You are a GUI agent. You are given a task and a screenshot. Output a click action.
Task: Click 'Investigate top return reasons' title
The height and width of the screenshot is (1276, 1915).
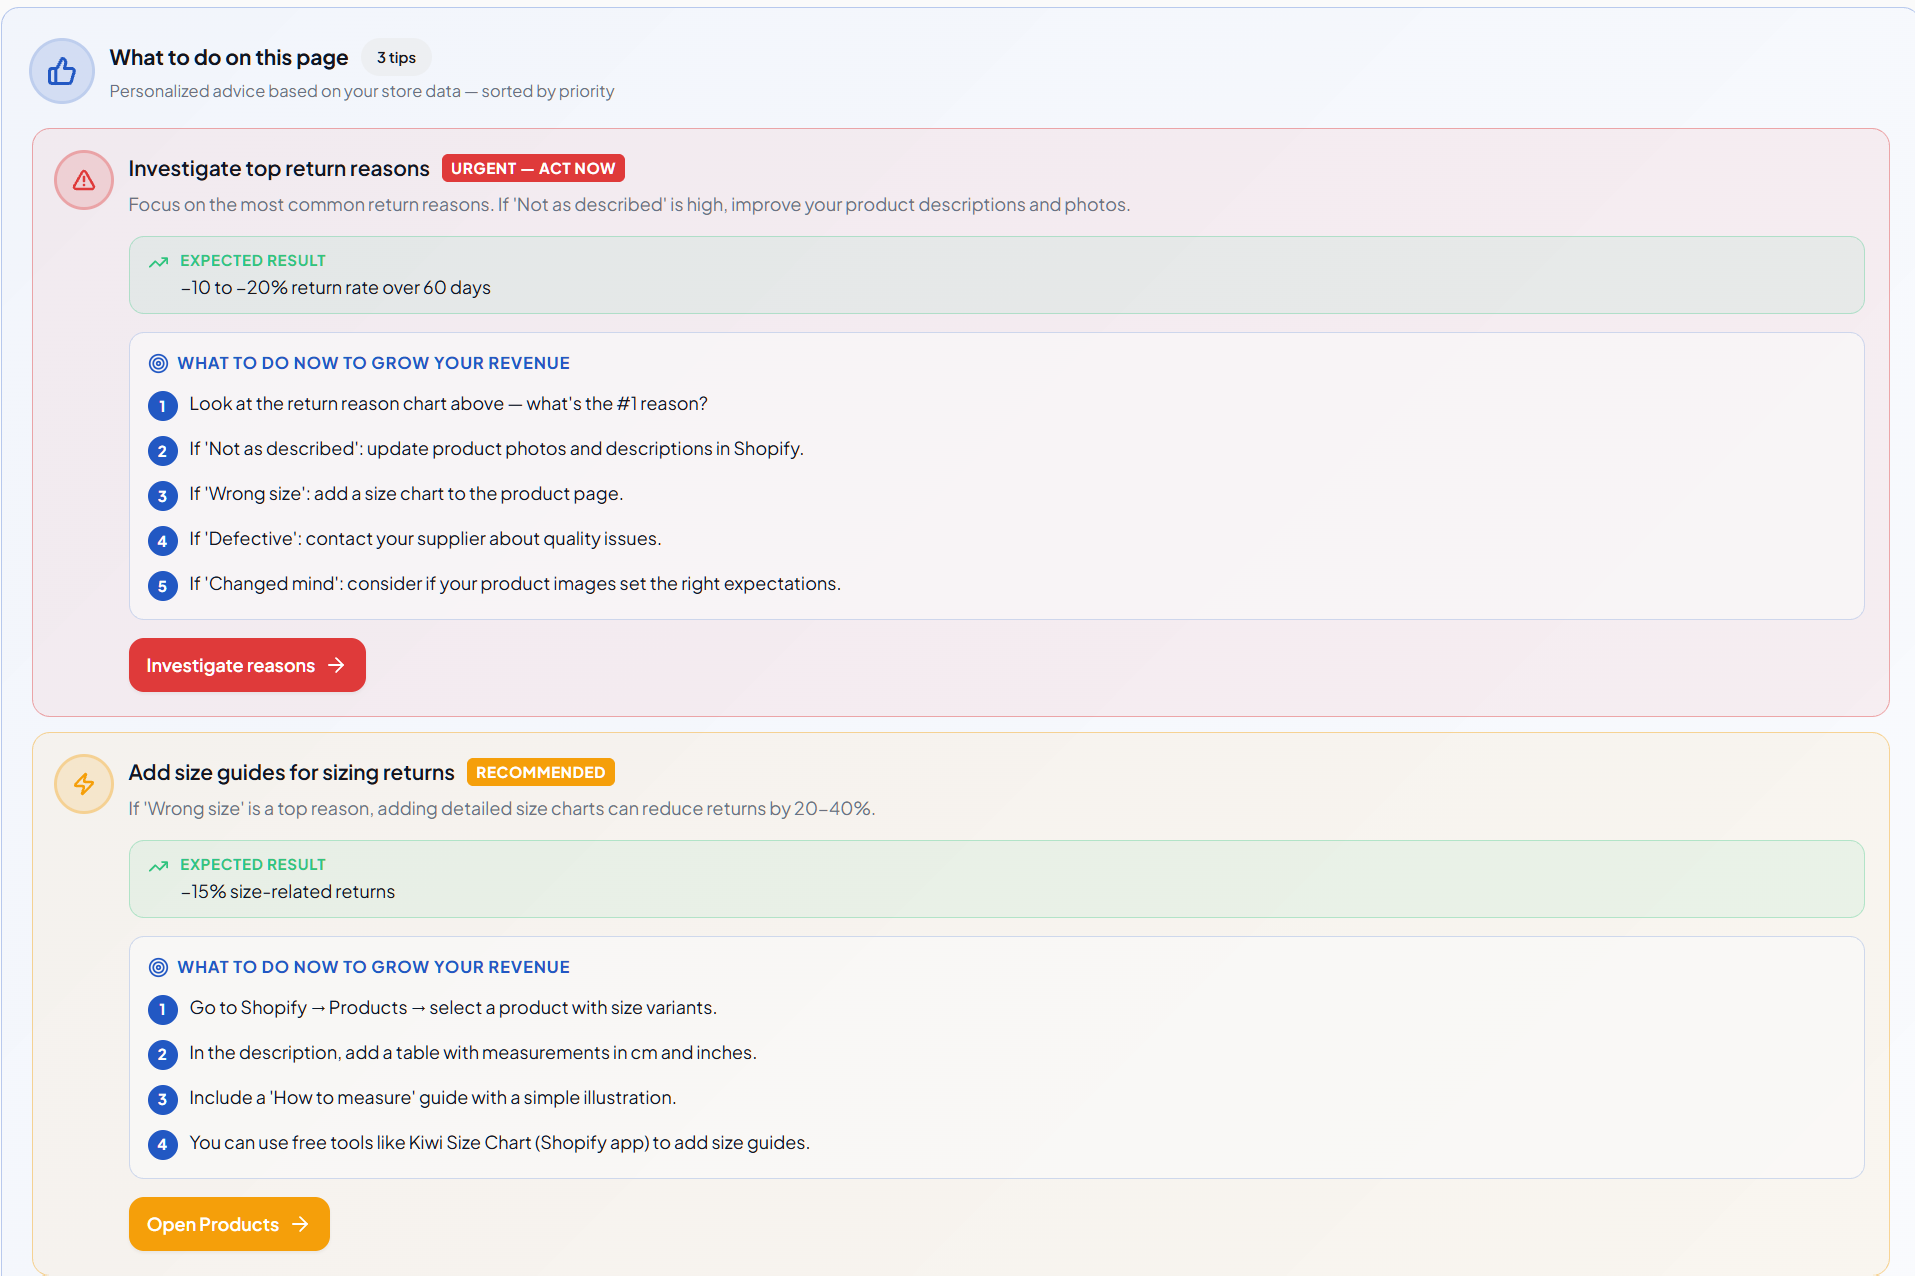[279, 168]
